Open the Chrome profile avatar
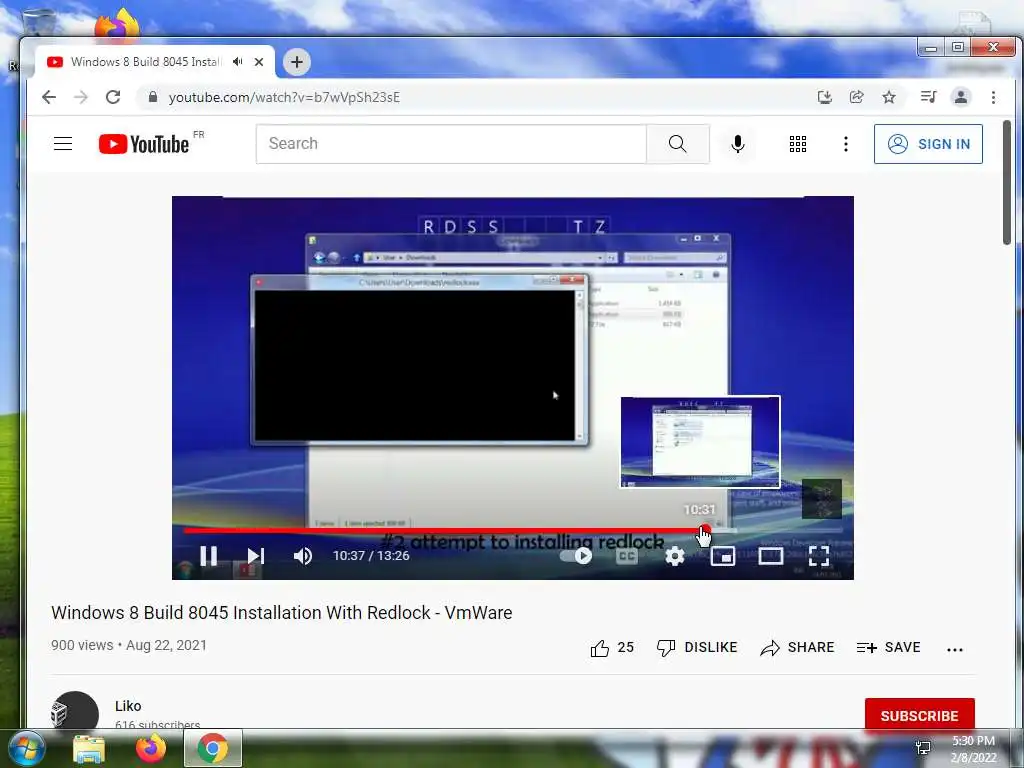This screenshot has height=768, width=1024. [x=961, y=97]
